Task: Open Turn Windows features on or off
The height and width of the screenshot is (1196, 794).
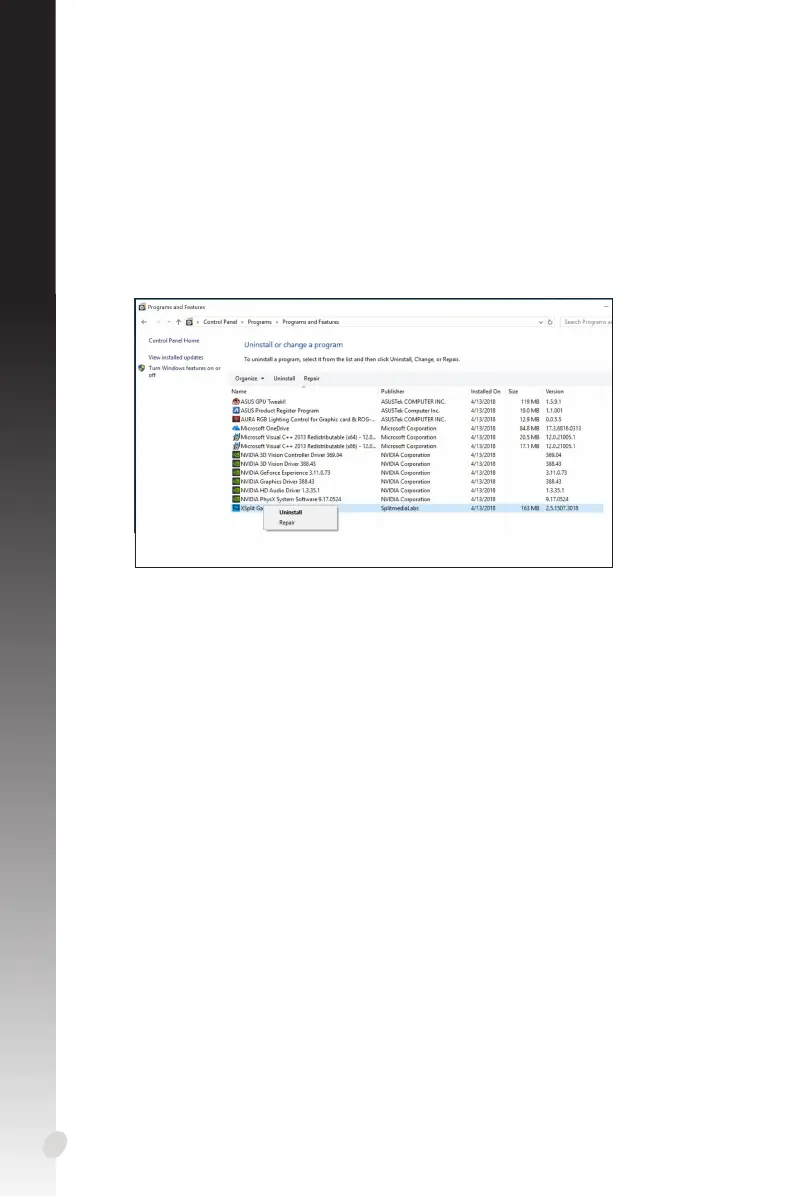Action: tap(185, 371)
